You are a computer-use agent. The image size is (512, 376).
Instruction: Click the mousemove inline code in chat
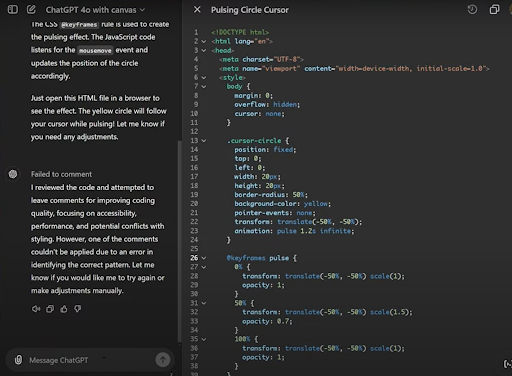(x=95, y=50)
